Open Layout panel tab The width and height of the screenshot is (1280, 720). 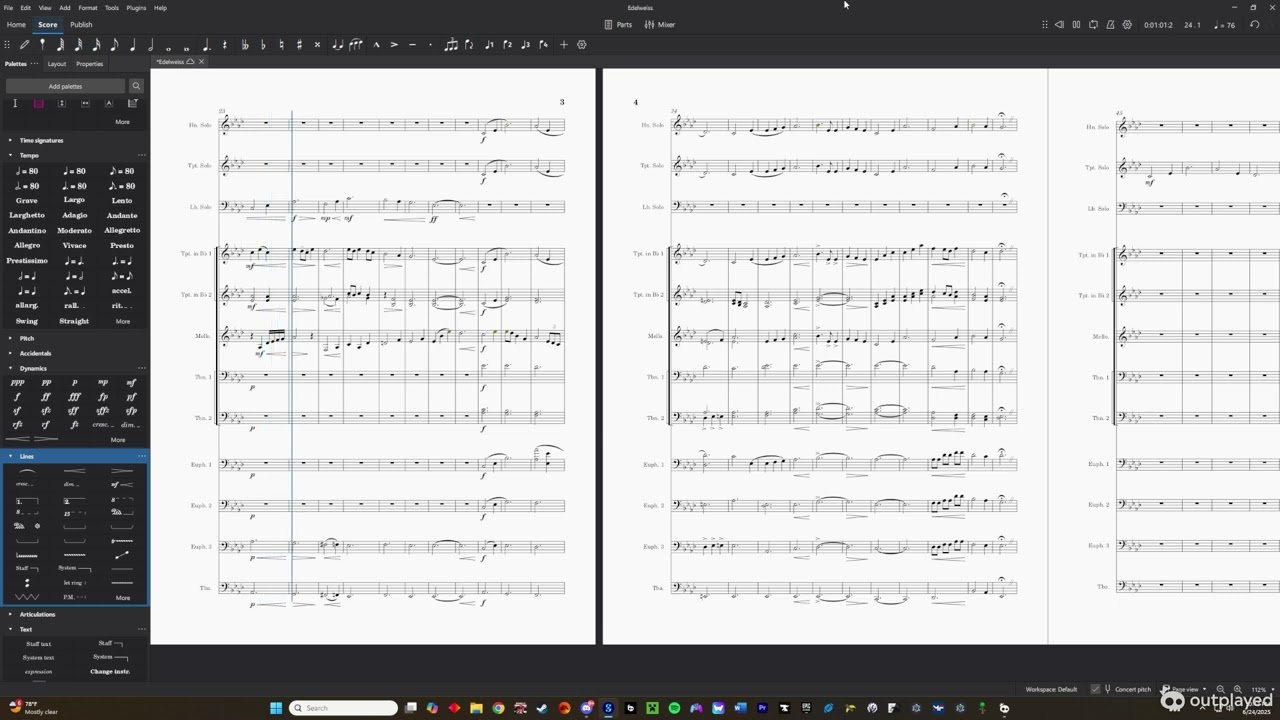coord(57,64)
